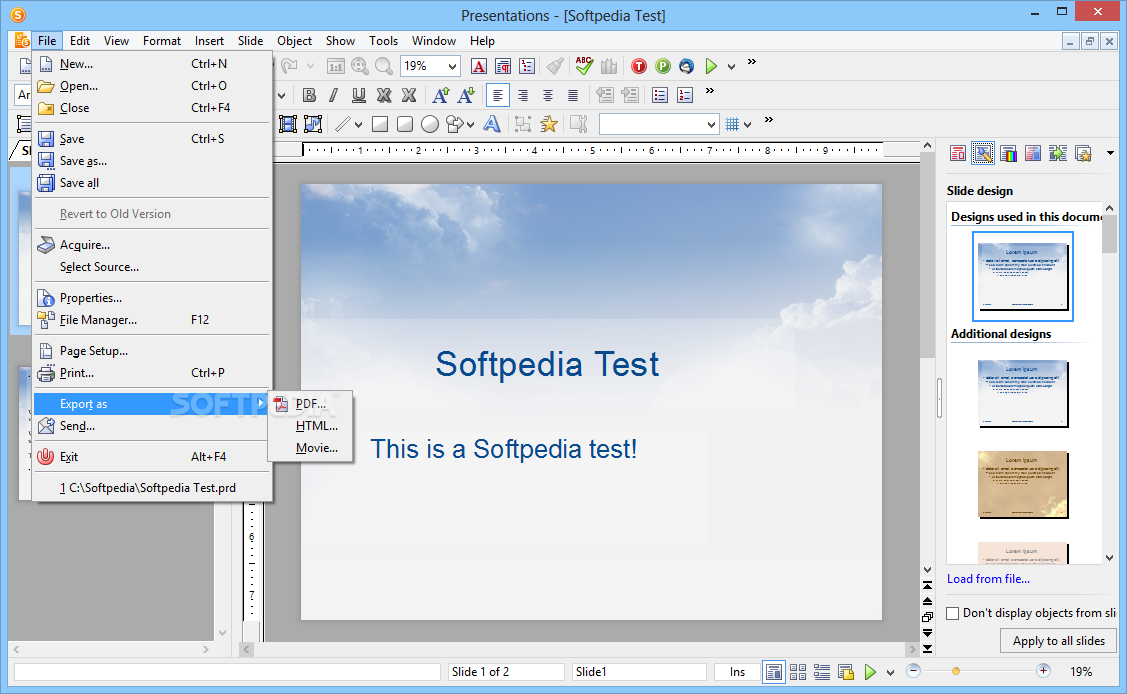Toggle normal slide view button
The height and width of the screenshot is (694, 1127).
774,672
